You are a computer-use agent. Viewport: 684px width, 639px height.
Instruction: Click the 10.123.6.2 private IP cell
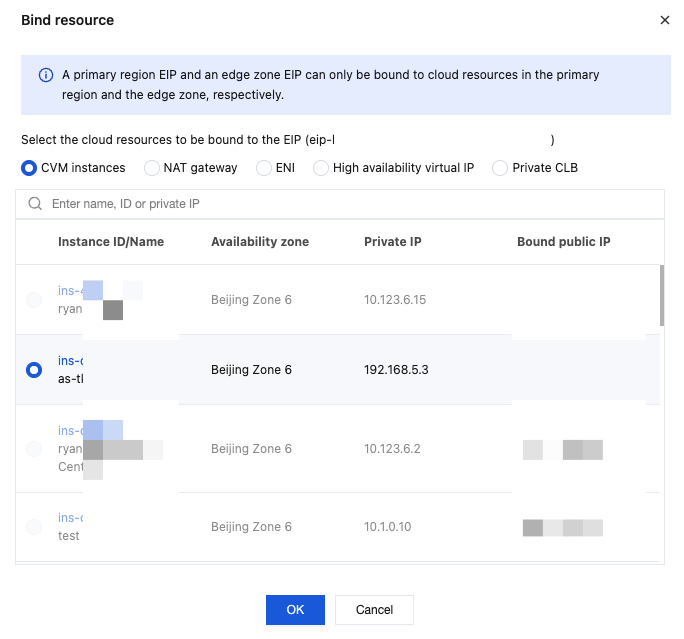pos(392,449)
